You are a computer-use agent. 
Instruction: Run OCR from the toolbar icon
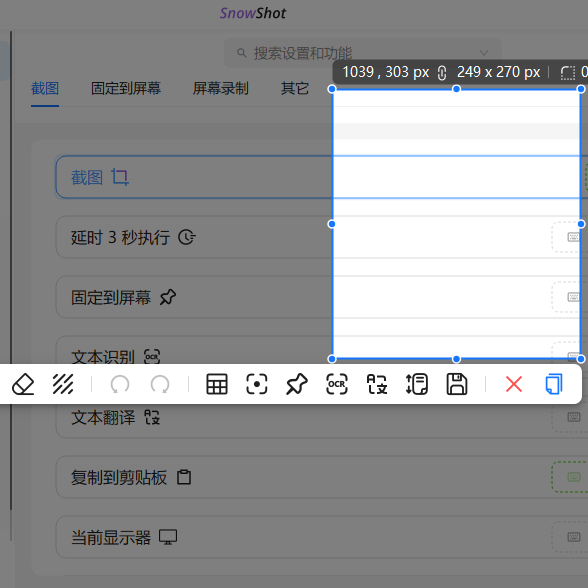pos(337,384)
